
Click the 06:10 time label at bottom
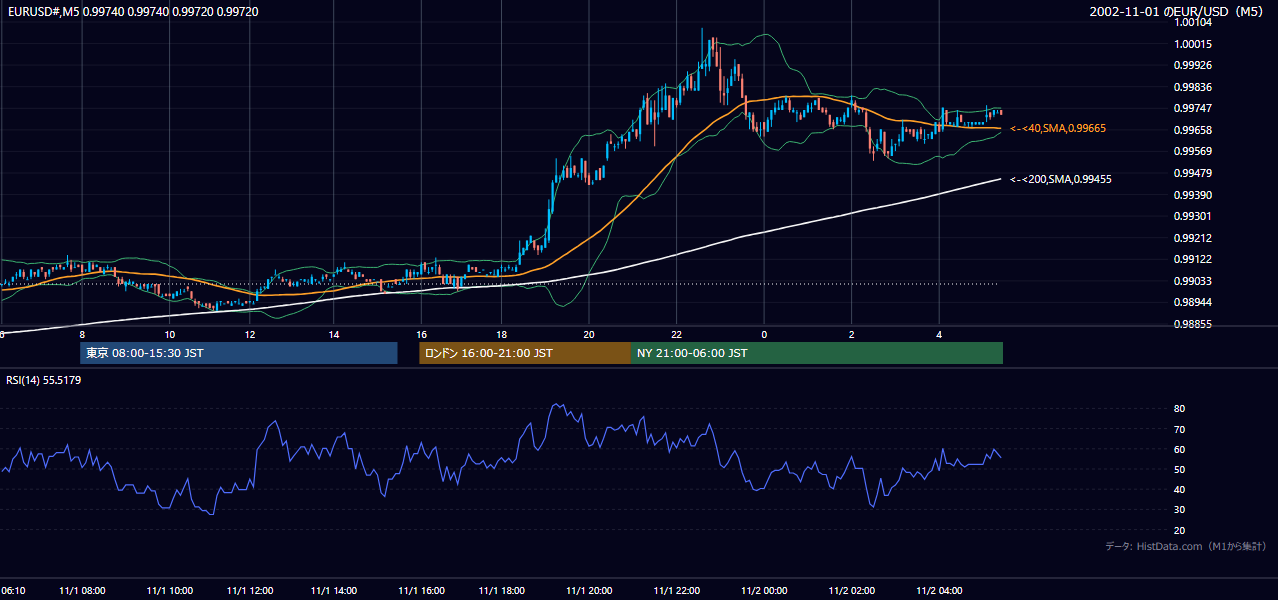13,591
